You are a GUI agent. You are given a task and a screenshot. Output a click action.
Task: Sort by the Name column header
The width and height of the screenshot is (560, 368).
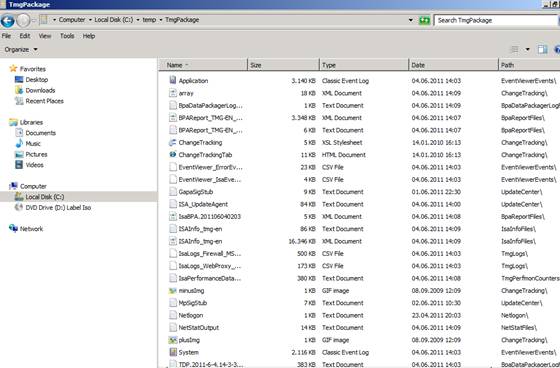coord(203,65)
